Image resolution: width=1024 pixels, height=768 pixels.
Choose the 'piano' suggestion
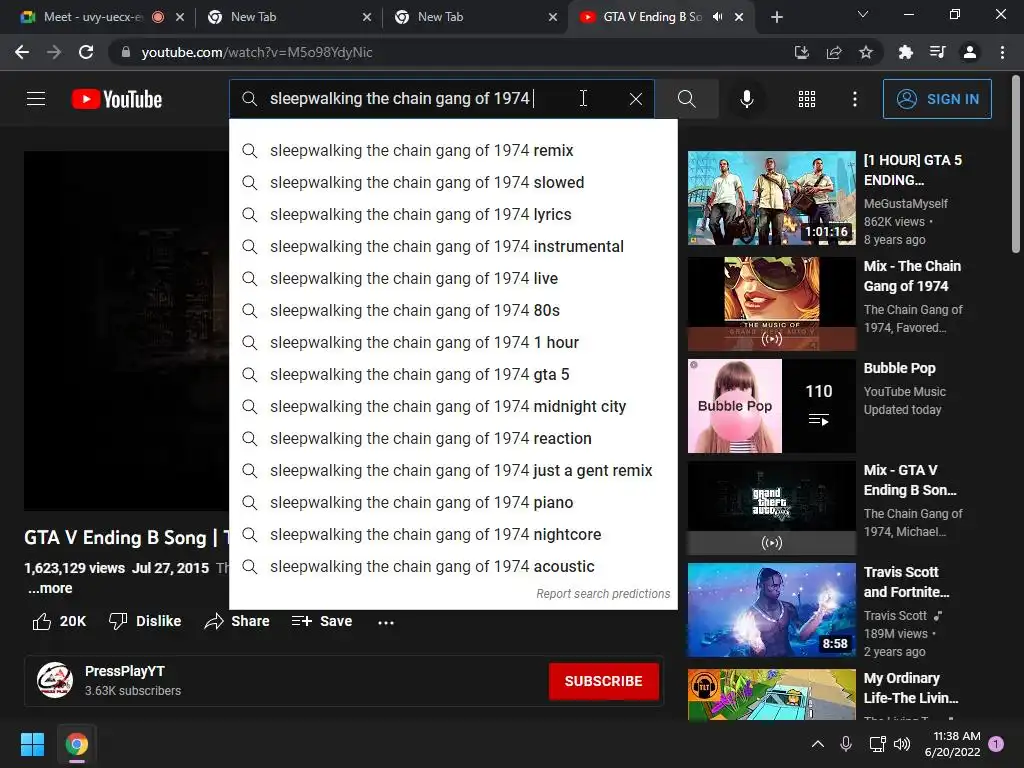pos(453,502)
